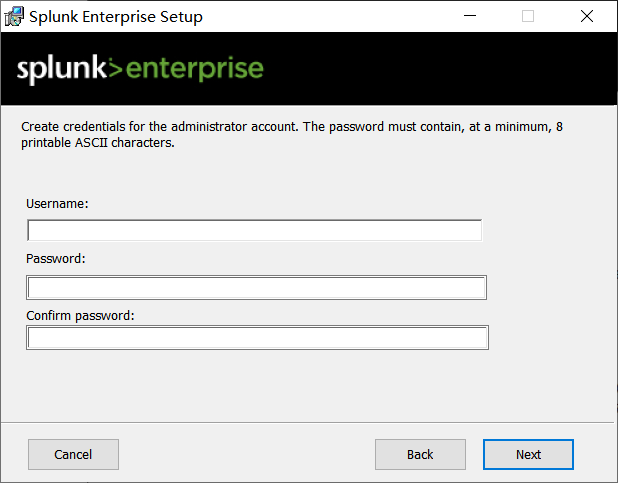Click the white "splunk" logo word
Image resolution: width=618 pixels, height=483 pixels.
60,68
